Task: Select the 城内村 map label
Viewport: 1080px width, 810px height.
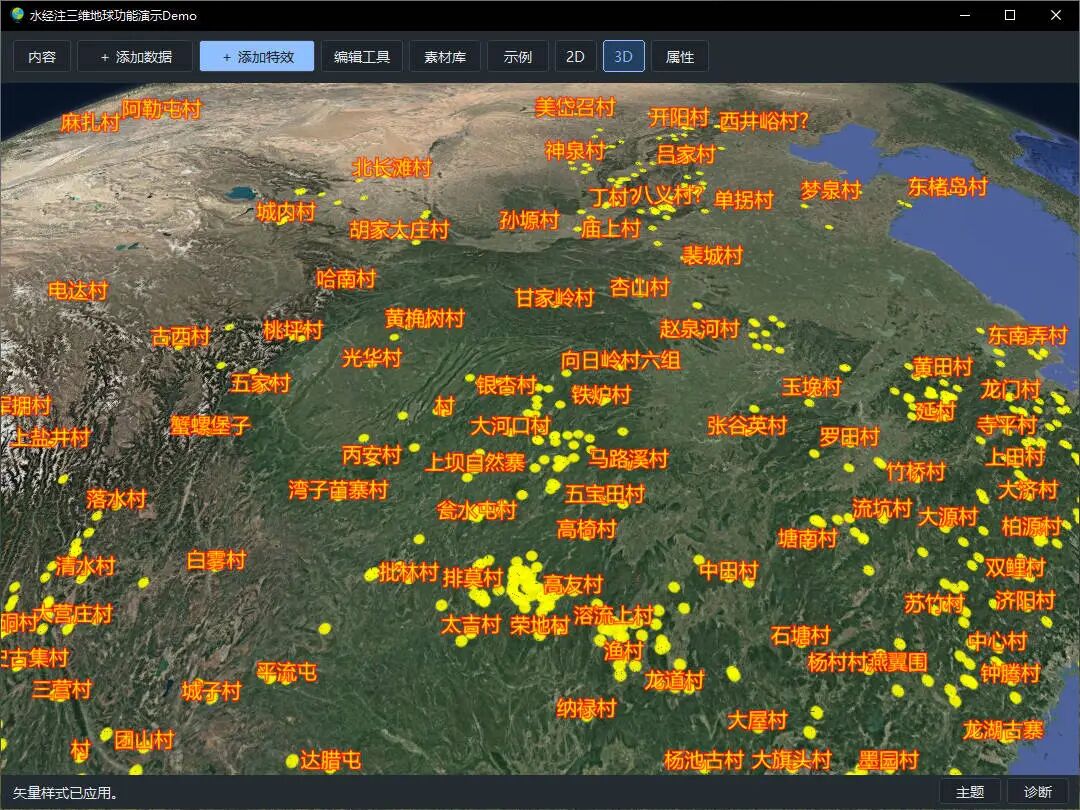Action: (x=286, y=211)
